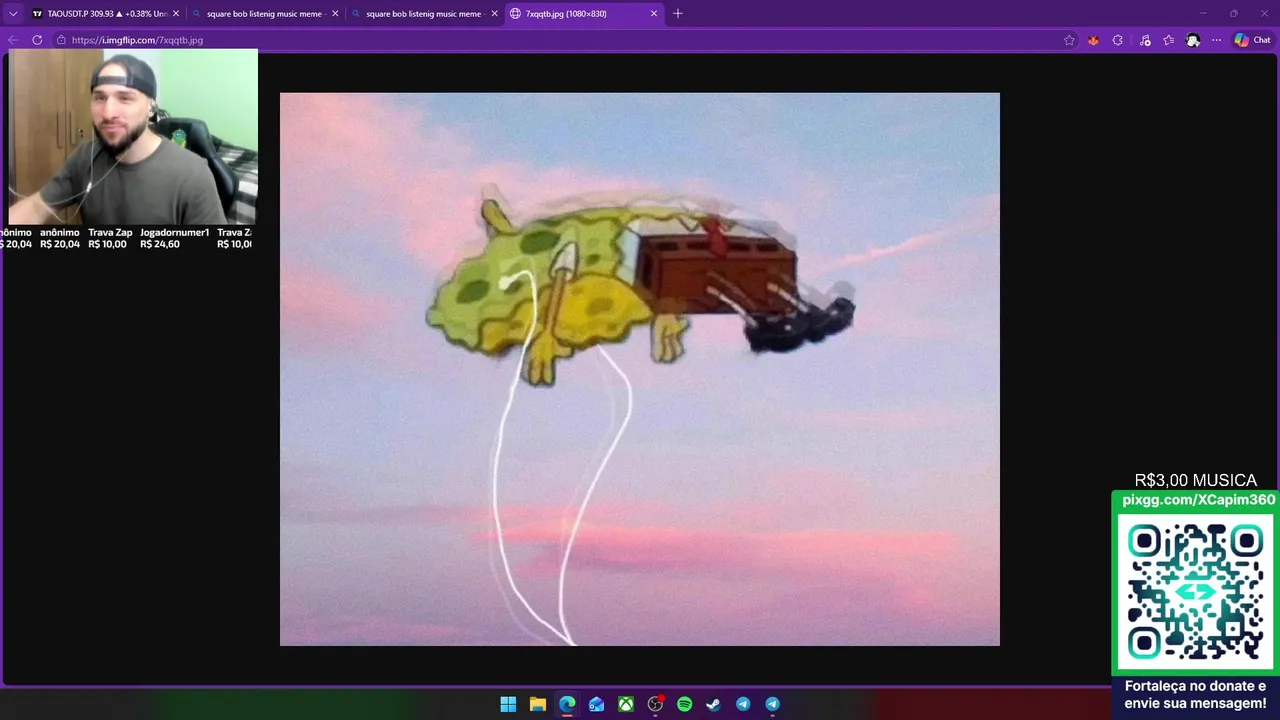Launch the Xbox app from taskbar

click(x=625, y=704)
